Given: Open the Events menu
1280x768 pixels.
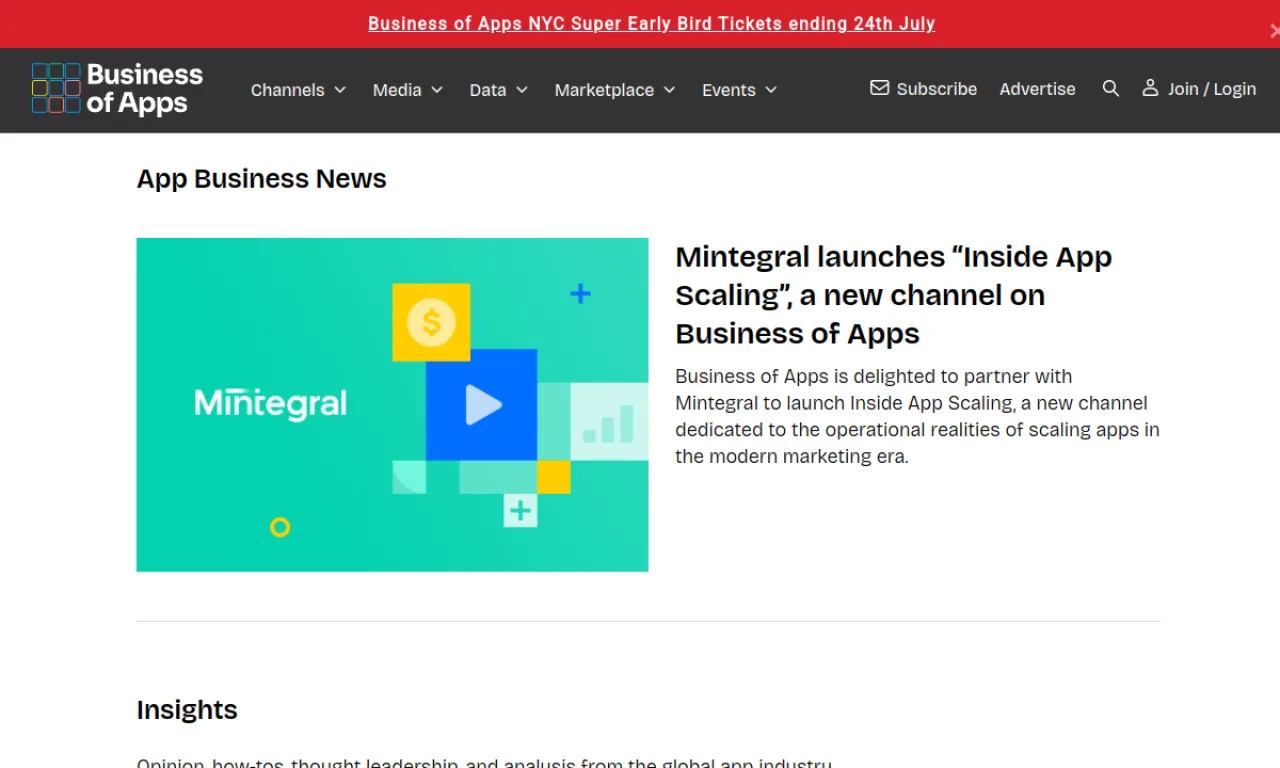Looking at the screenshot, I should [x=740, y=90].
